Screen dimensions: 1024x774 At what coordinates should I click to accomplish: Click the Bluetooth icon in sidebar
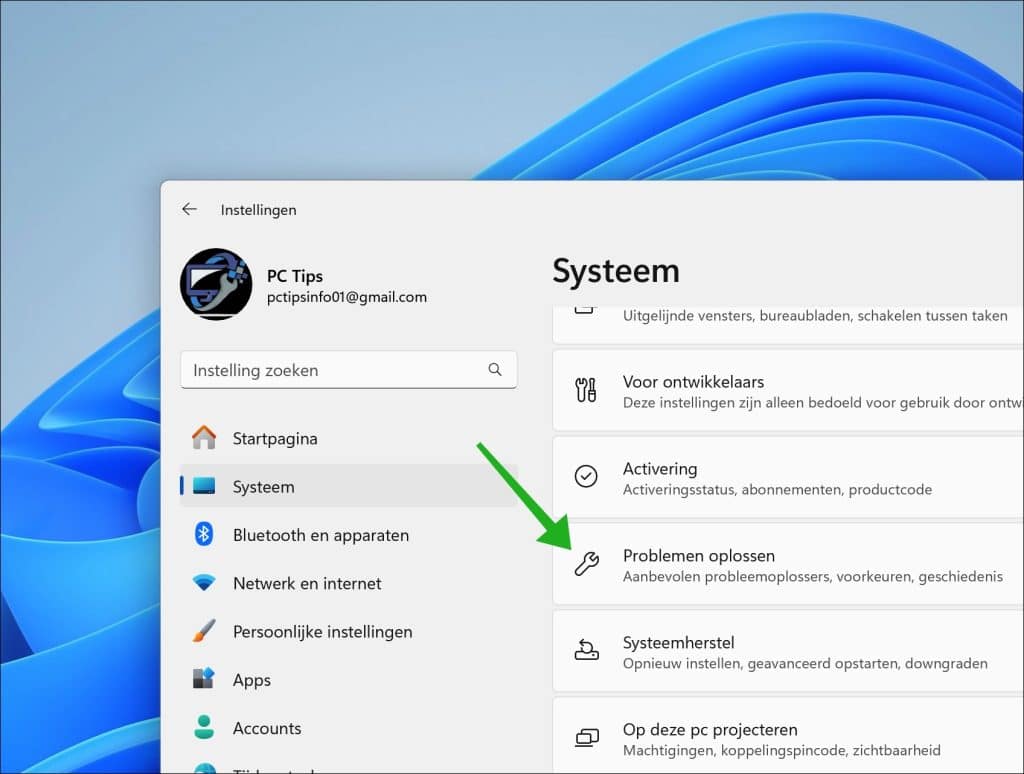click(x=204, y=534)
